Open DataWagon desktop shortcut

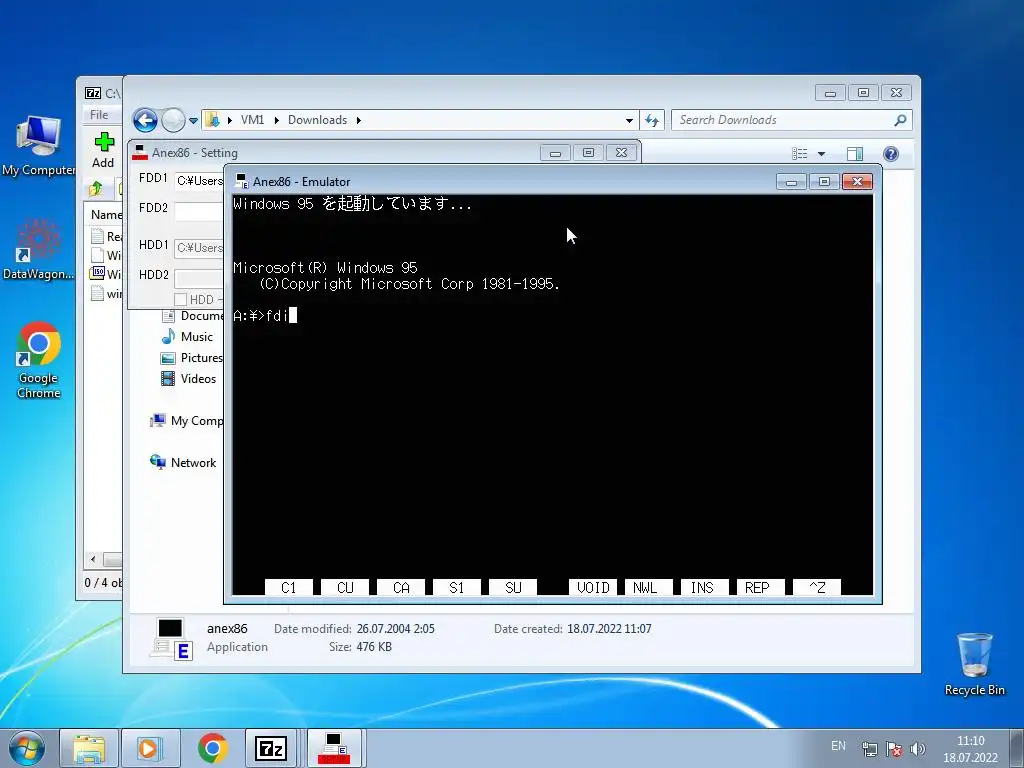click(38, 249)
